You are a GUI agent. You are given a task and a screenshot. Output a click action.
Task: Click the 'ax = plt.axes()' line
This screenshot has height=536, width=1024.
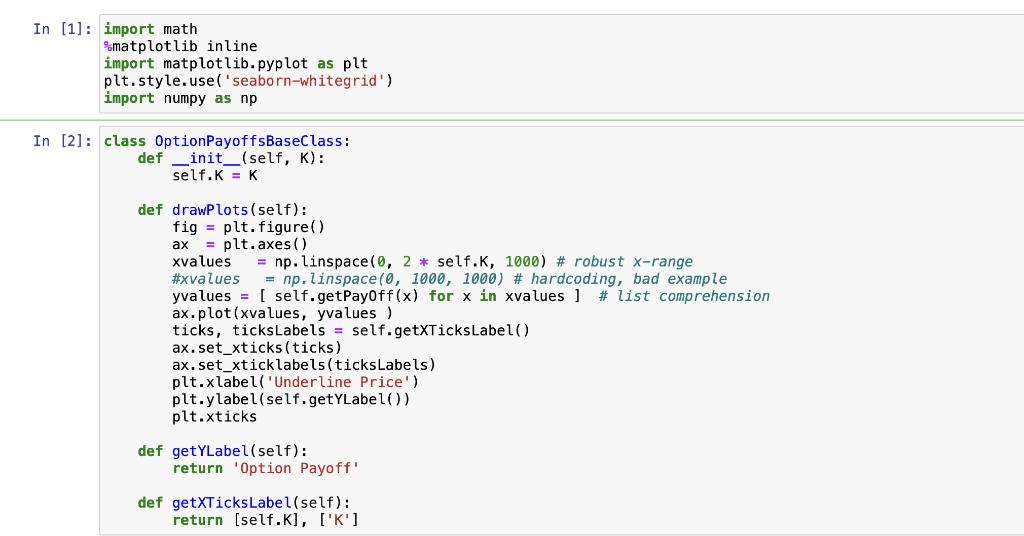coord(240,244)
